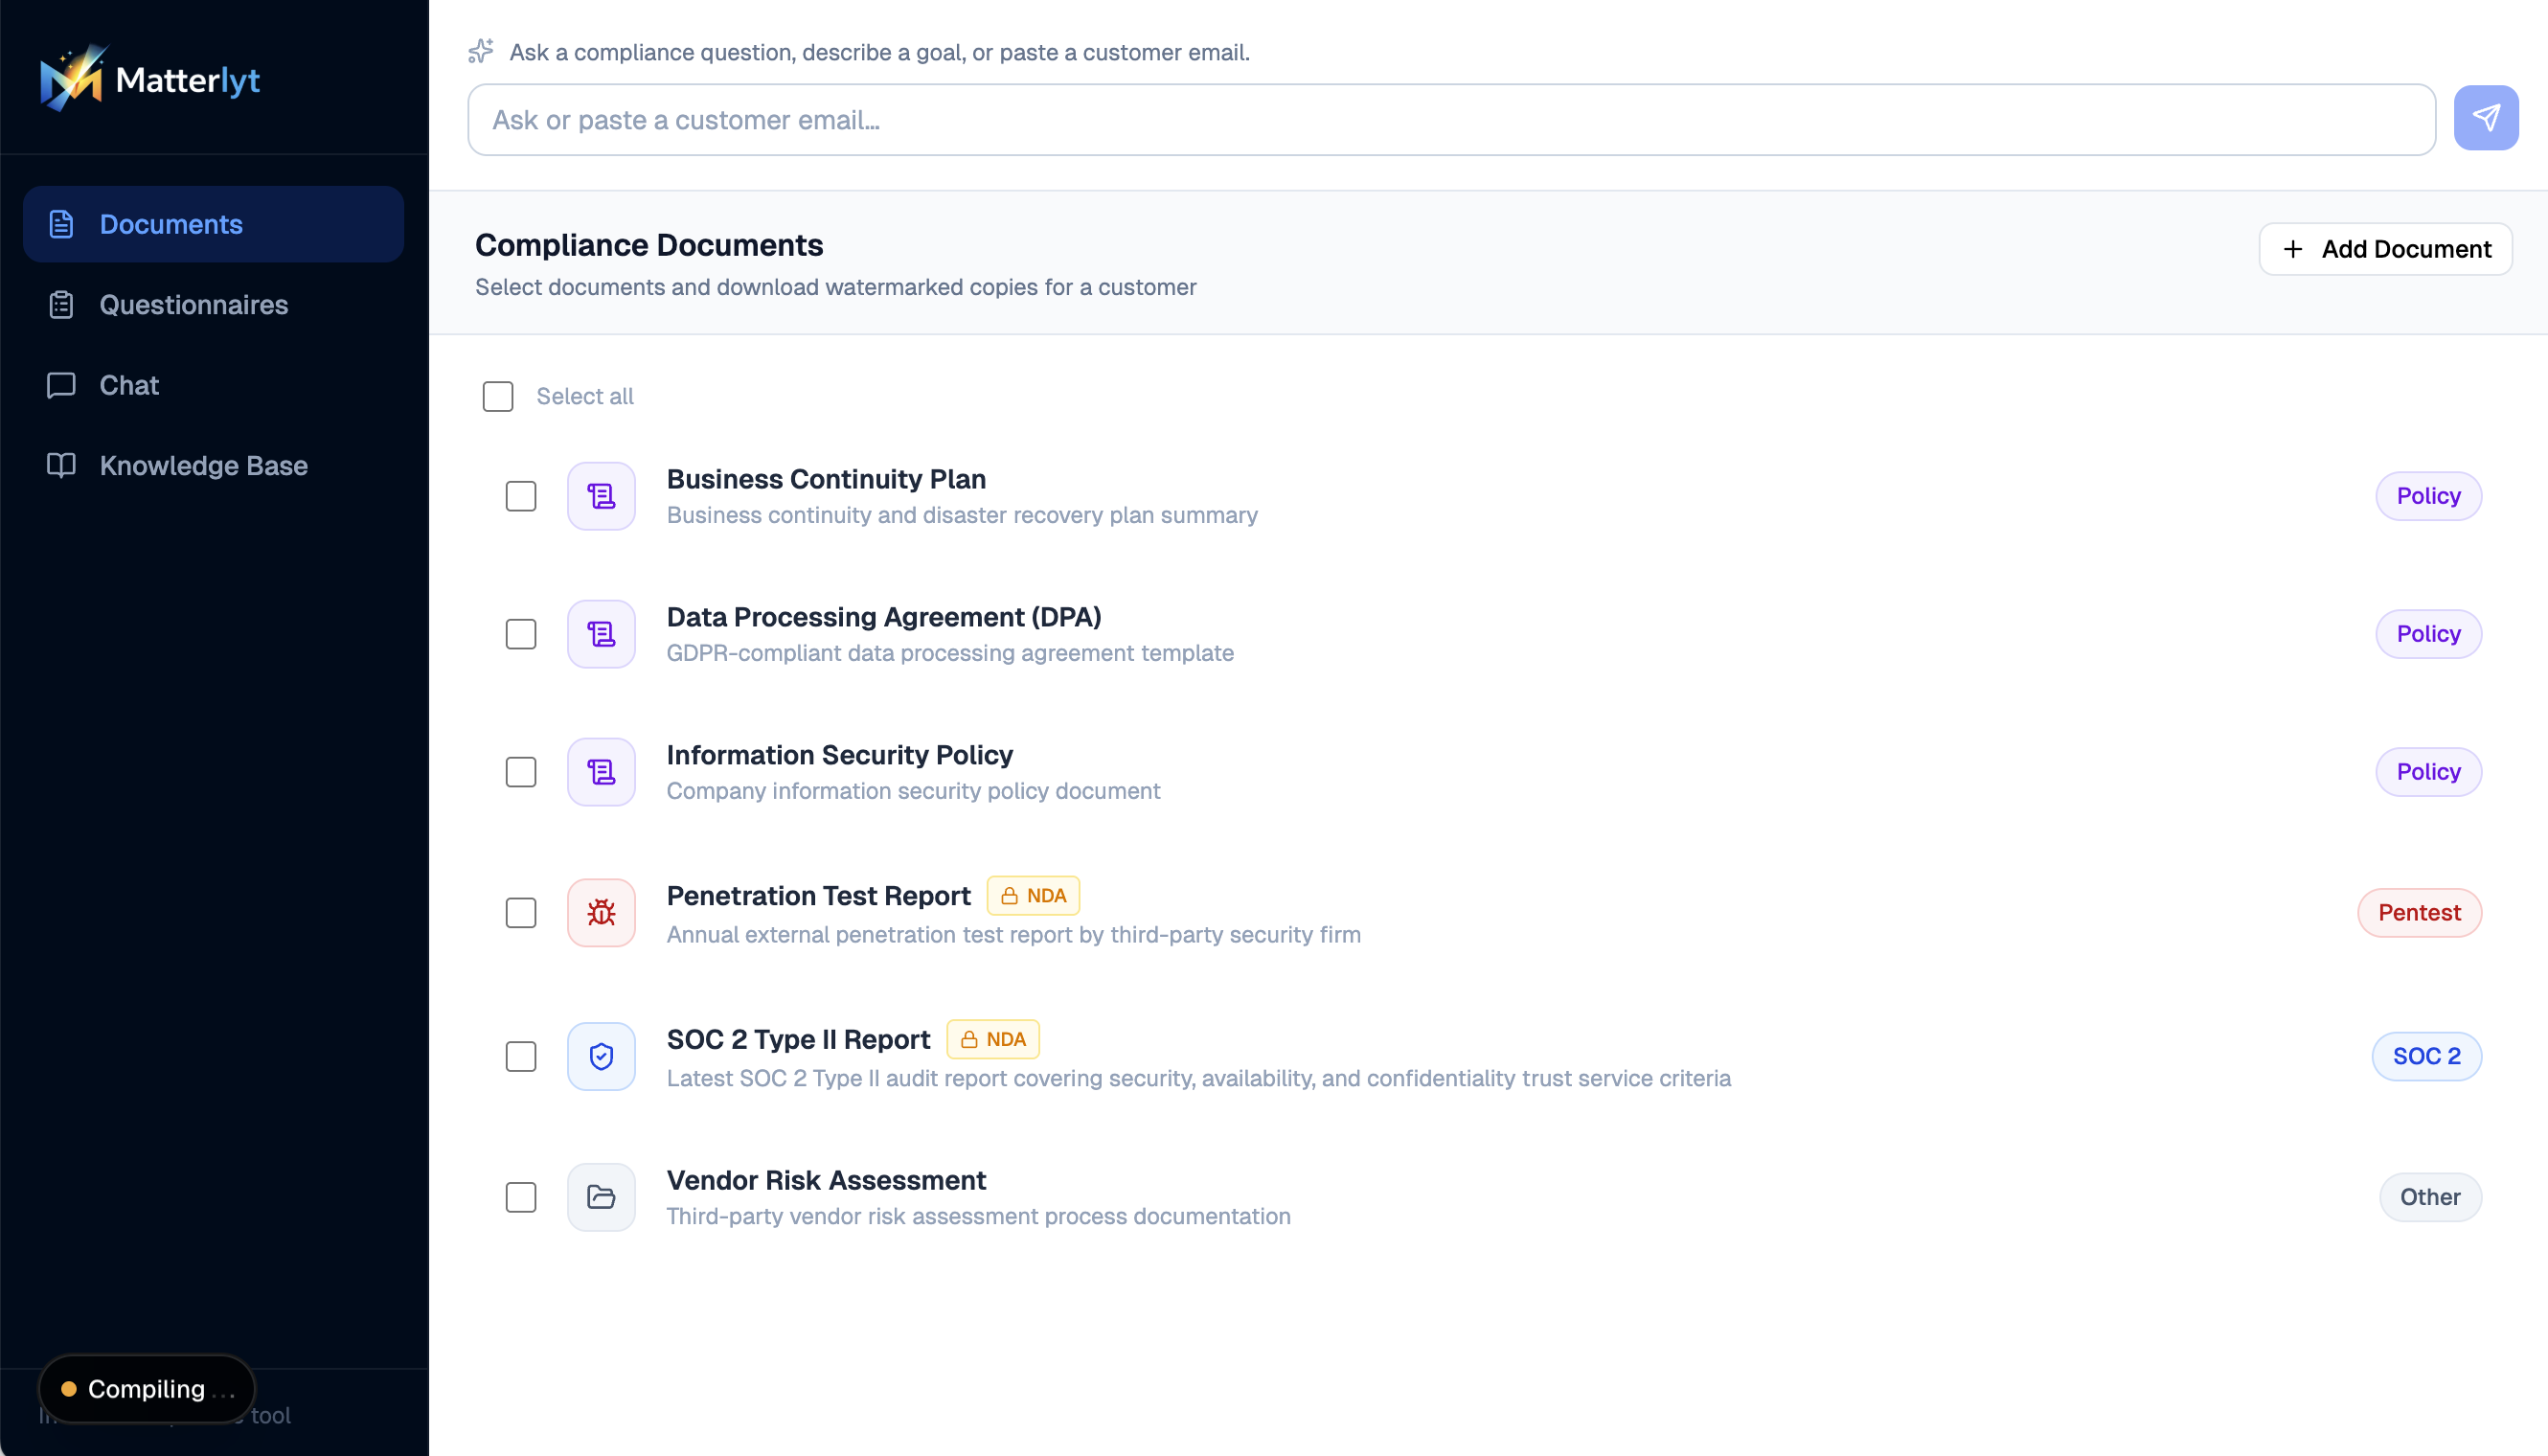Select the Documents icon in the sidebar

(62, 224)
